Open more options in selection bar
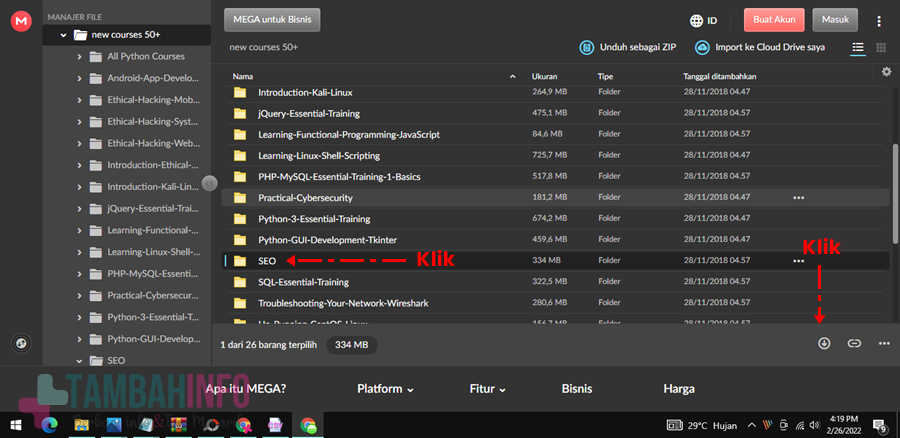 pos(884,343)
